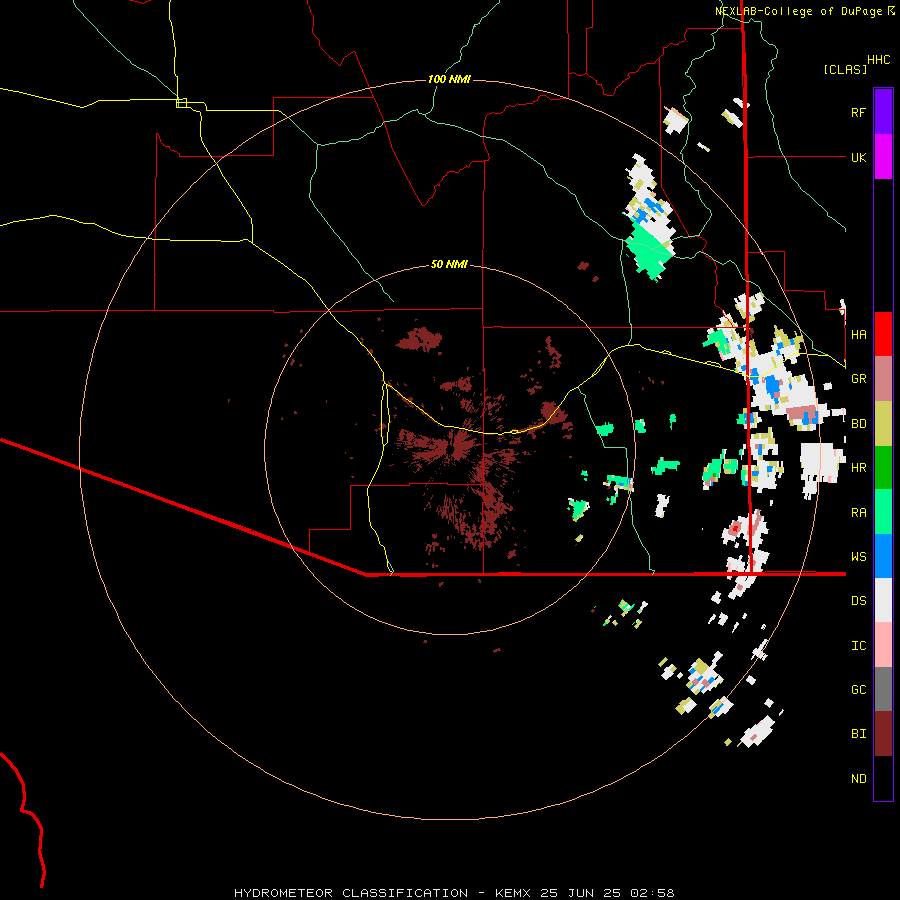Click the 50 NMI range ring label
900x900 pixels.
449,264
